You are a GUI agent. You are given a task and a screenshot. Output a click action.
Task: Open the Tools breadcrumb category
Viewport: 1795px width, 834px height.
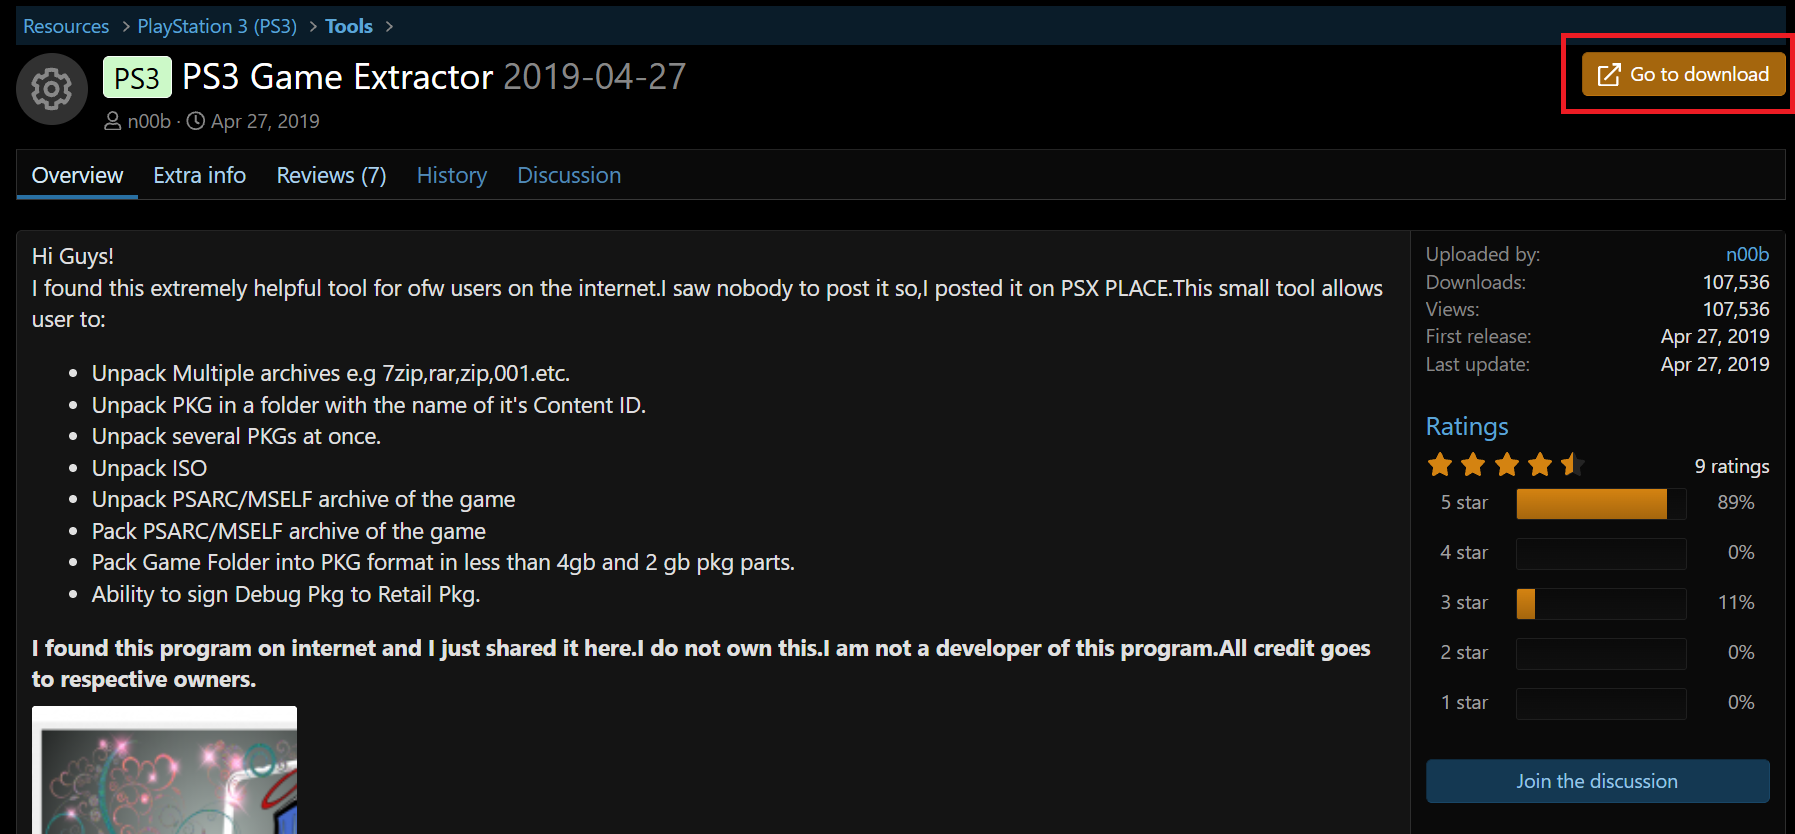click(349, 26)
